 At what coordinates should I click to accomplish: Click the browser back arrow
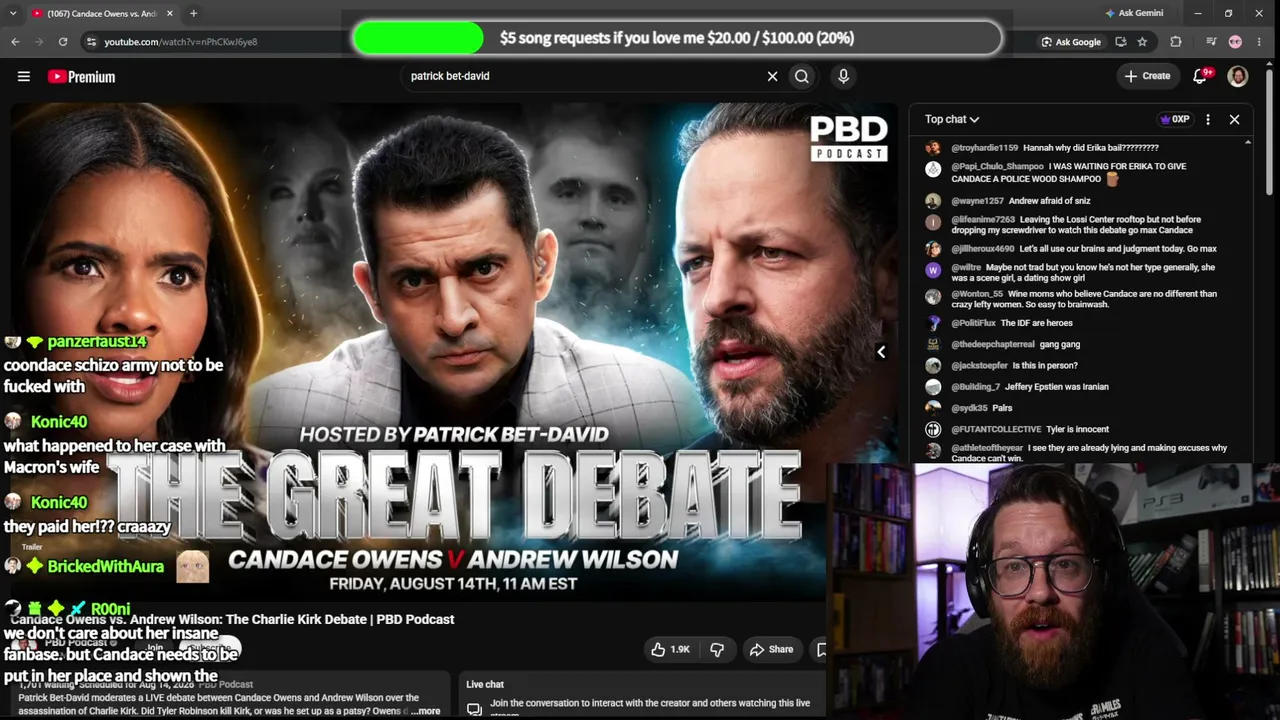pos(15,42)
